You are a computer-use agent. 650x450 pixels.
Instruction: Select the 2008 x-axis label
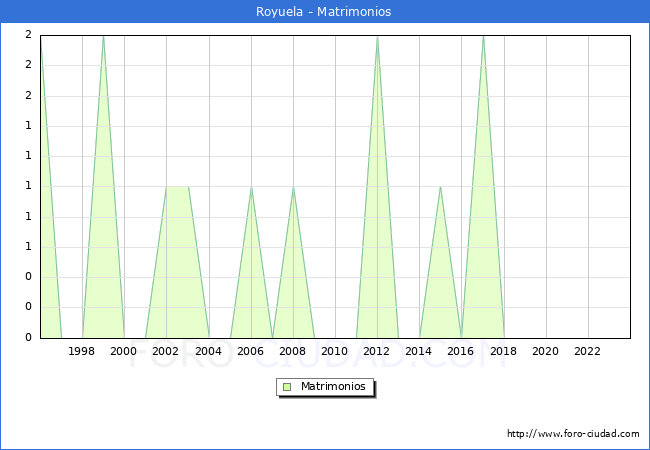[292, 351]
